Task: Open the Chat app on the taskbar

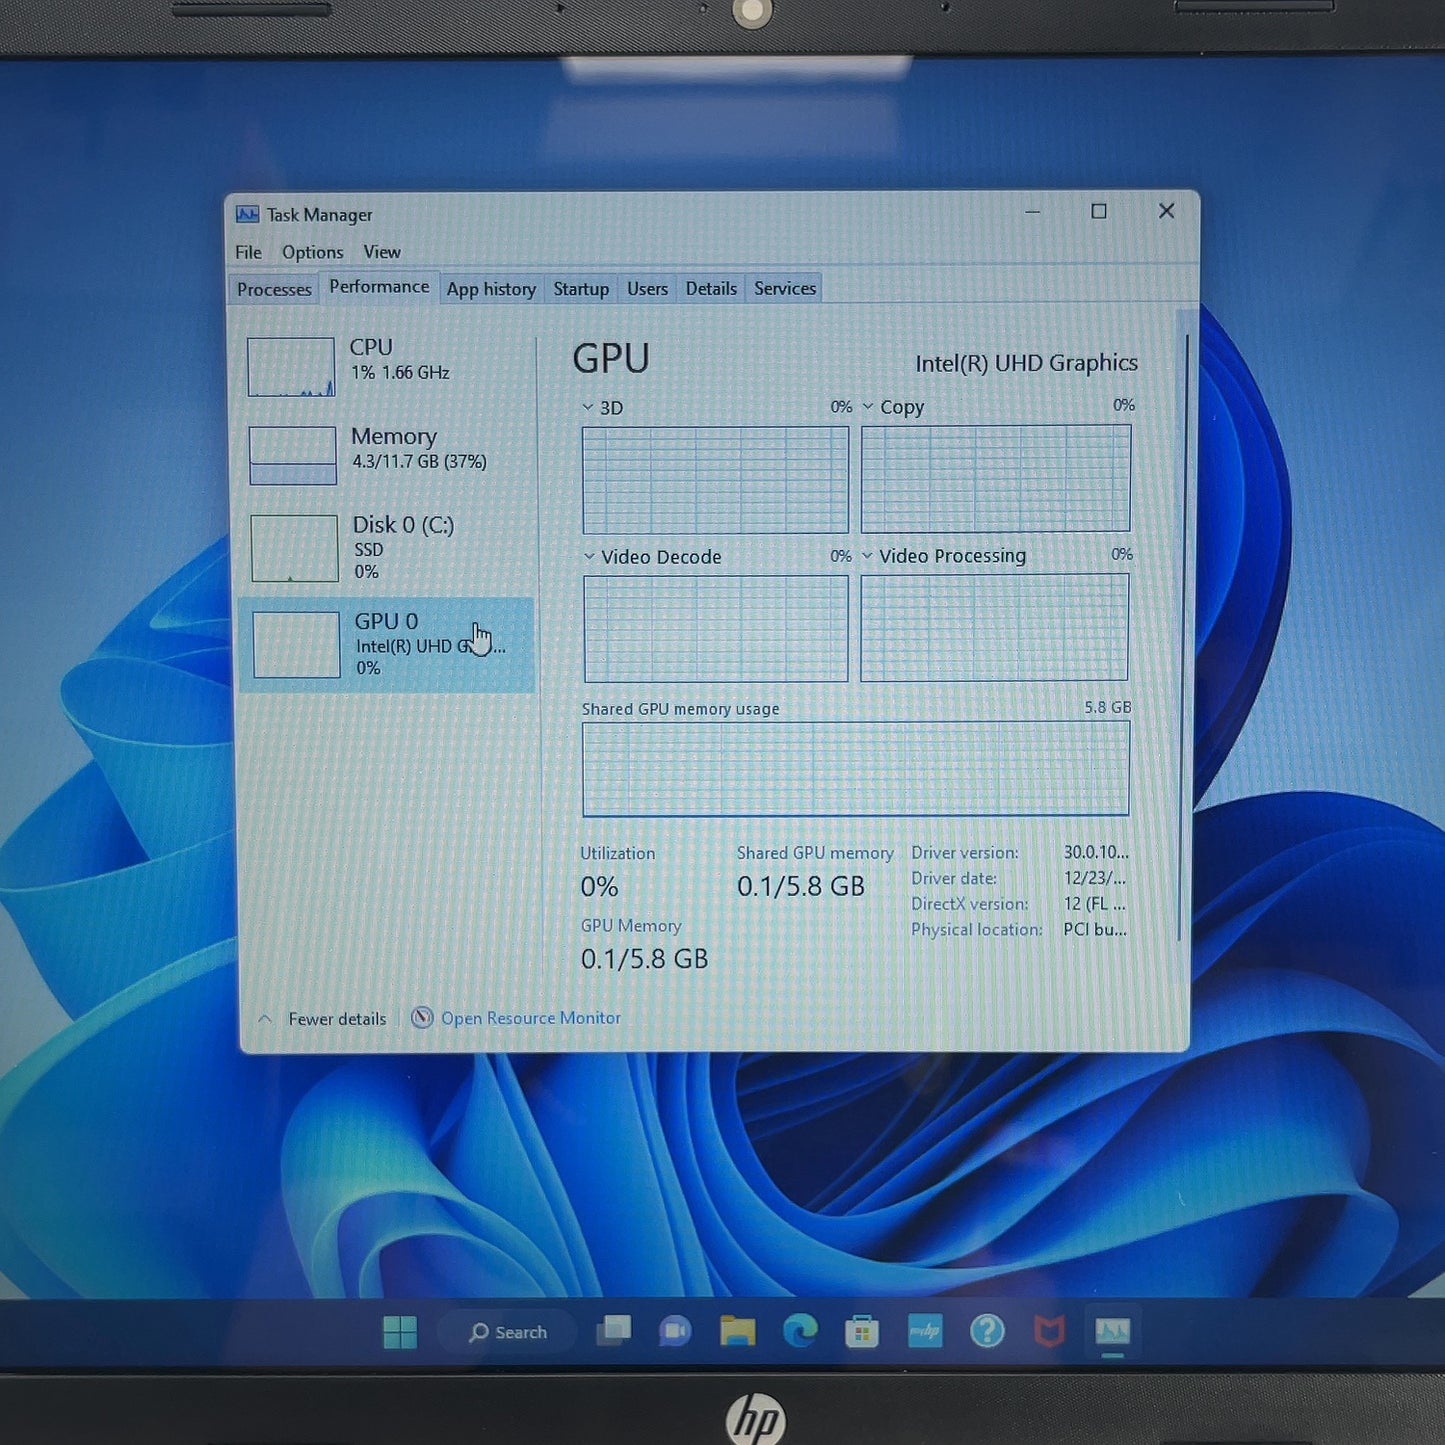Action: [x=675, y=1331]
